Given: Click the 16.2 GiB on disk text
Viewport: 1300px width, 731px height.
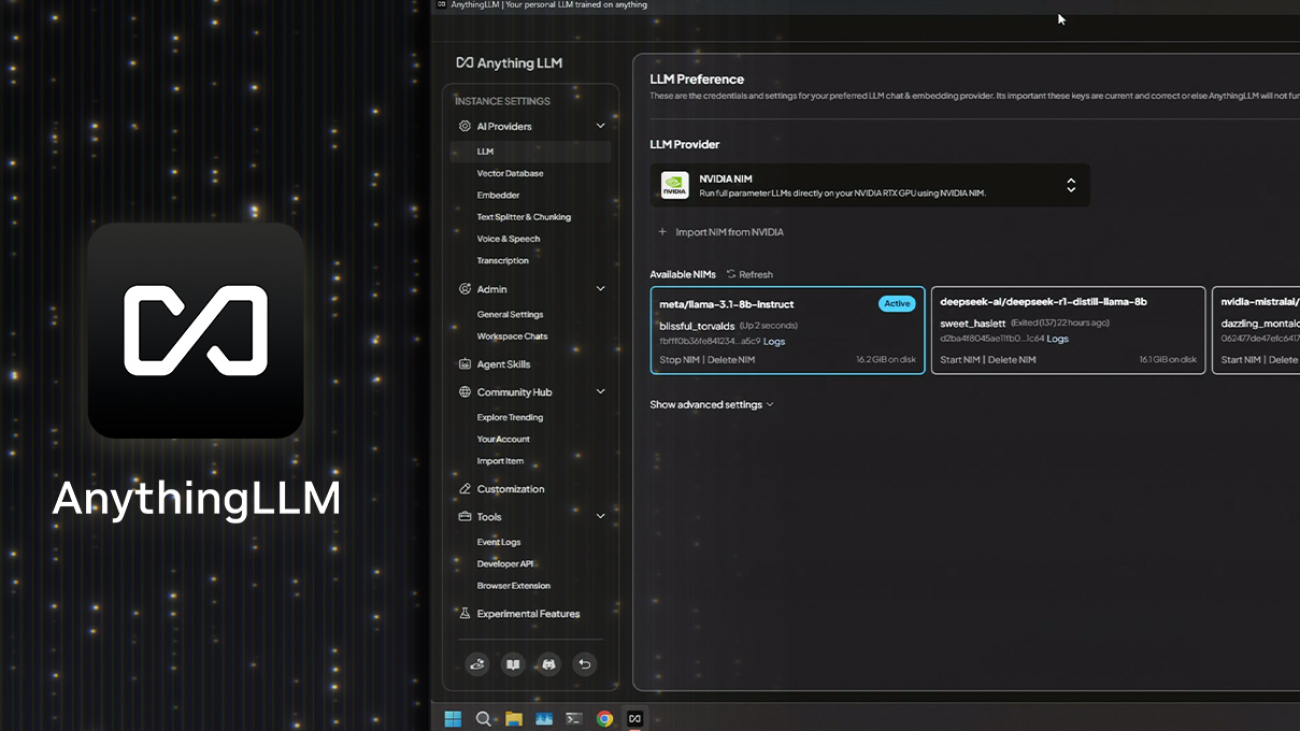Looking at the screenshot, I should (885, 360).
